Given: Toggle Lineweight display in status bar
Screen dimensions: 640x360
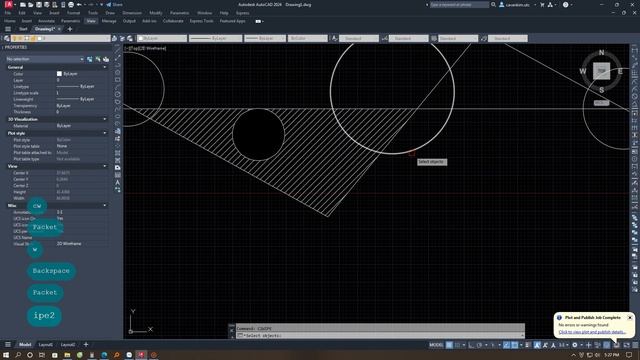Looking at the screenshot, I should click(x=528, y=345).
